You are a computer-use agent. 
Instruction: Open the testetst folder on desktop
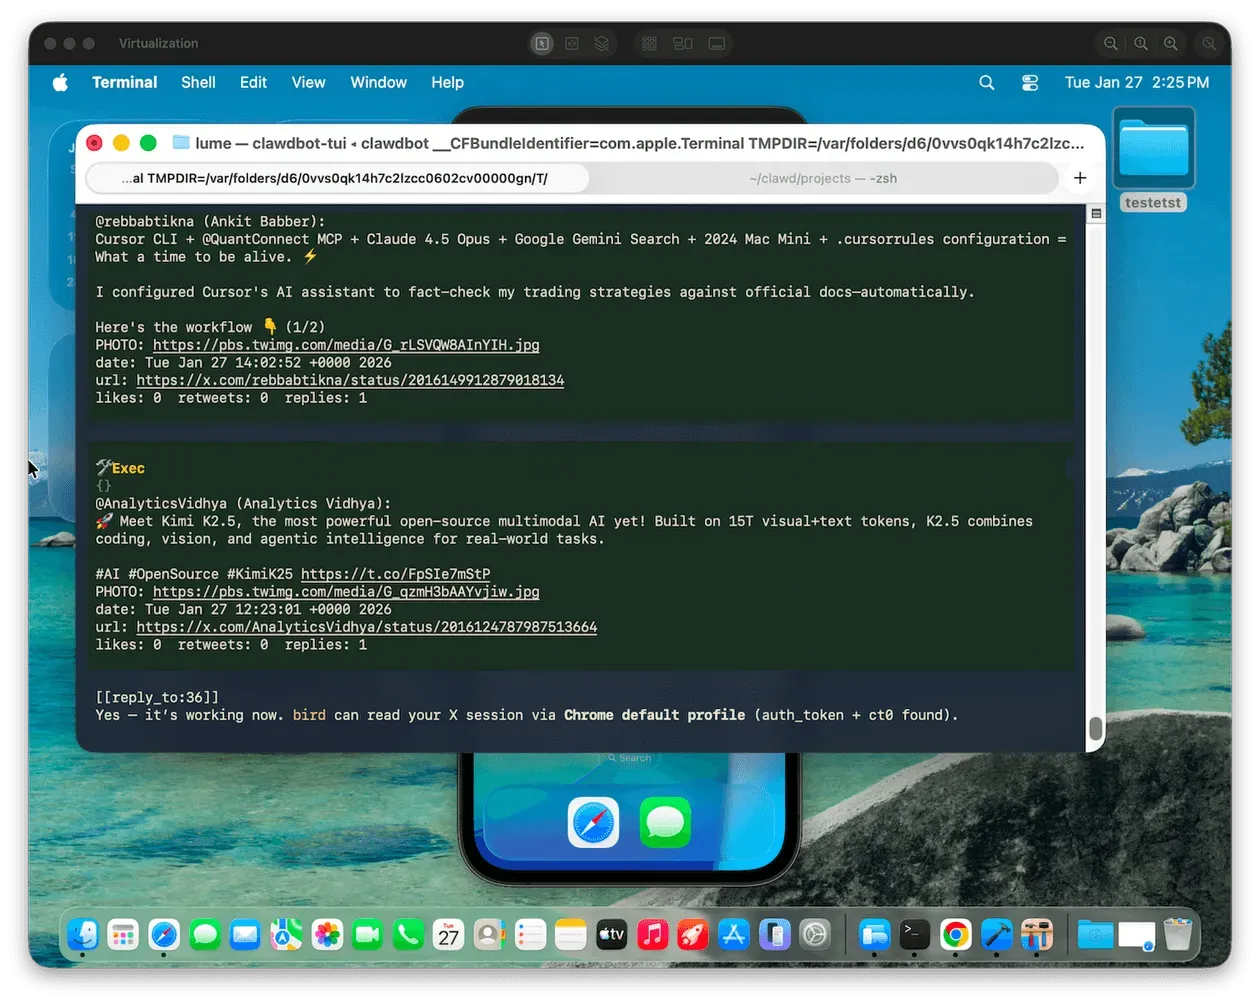coord(1153,159)
